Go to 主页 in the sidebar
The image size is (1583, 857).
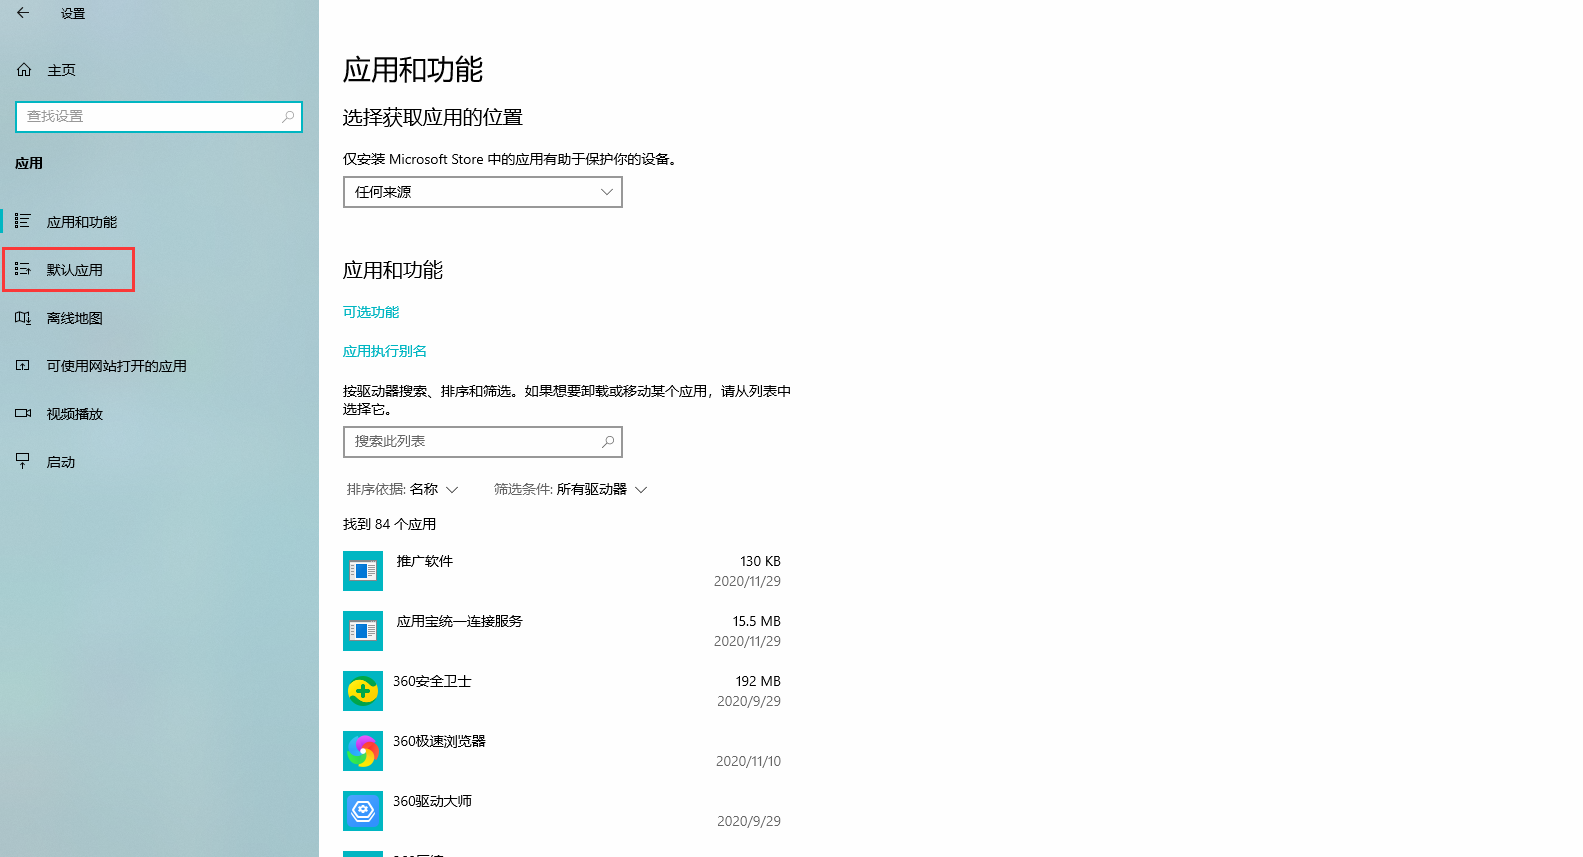point(62,70)
